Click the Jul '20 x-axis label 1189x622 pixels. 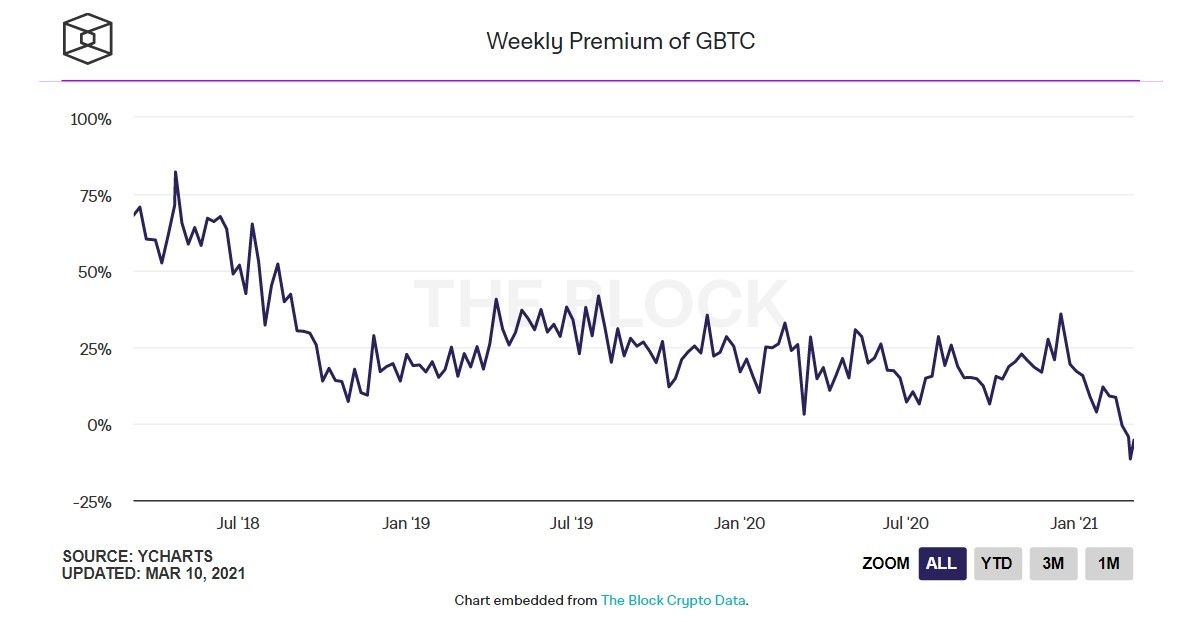pos(905,523)
